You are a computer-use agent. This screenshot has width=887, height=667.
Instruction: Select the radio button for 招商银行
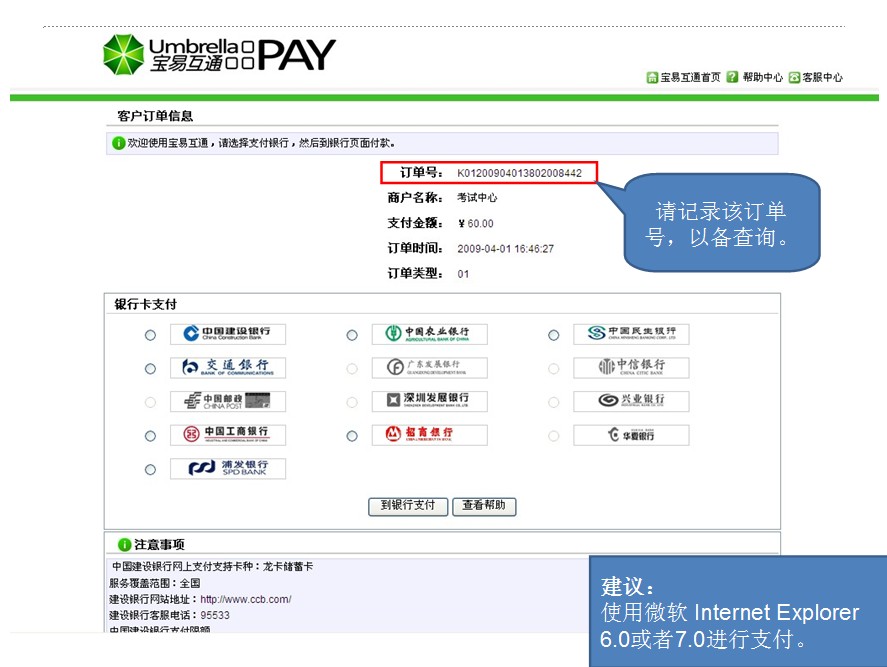point(352,435)
